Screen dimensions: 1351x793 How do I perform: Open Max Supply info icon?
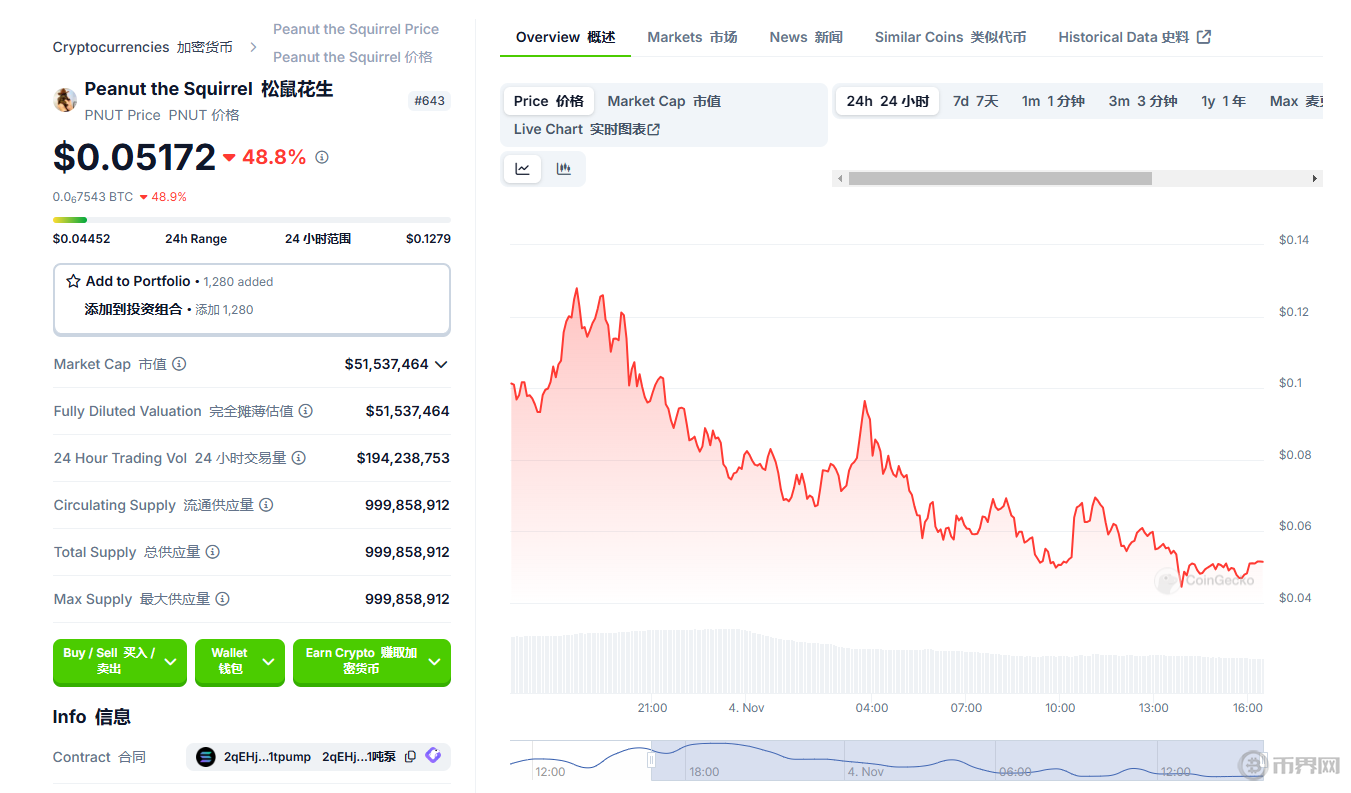222,599
